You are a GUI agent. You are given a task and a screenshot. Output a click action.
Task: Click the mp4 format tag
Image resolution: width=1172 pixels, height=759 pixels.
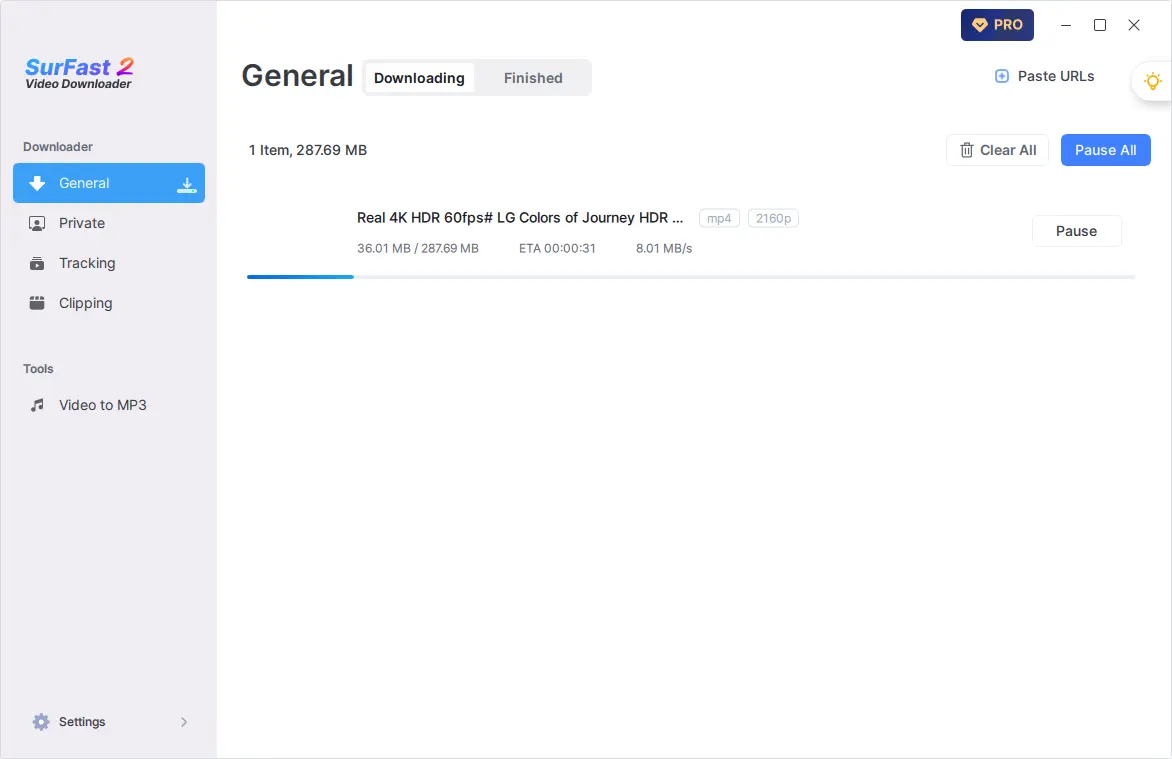point(719,218)
